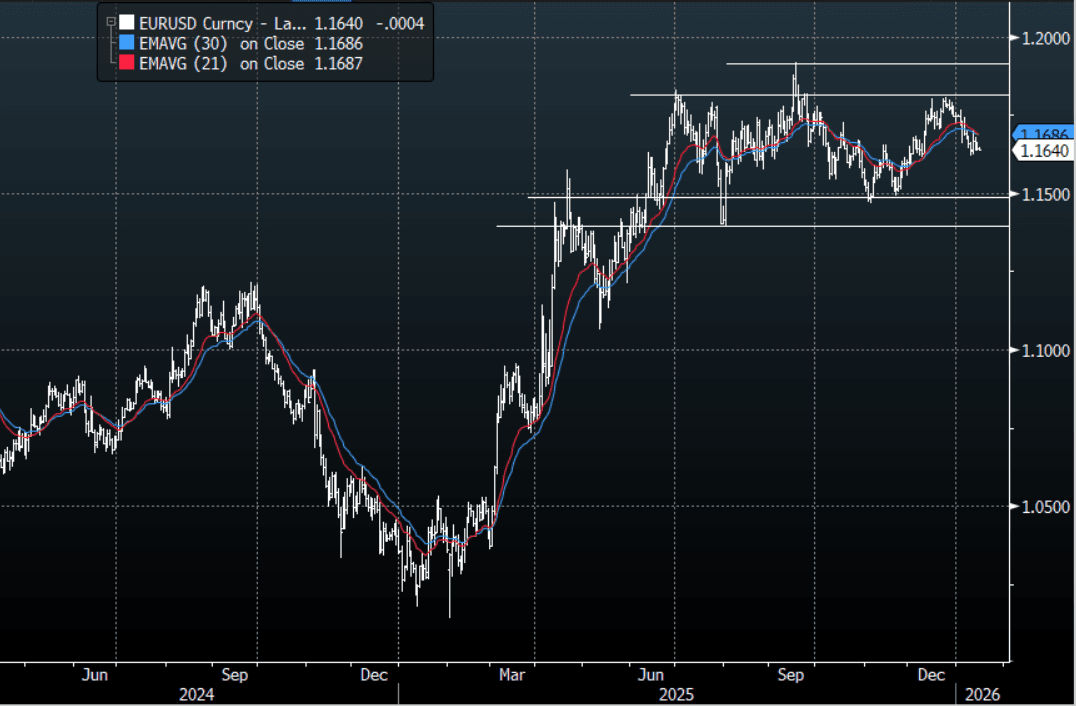Click the 1.0500 label on price axis
The height and width of the screenshot is (706, 1076).
tap(1046, 506)
